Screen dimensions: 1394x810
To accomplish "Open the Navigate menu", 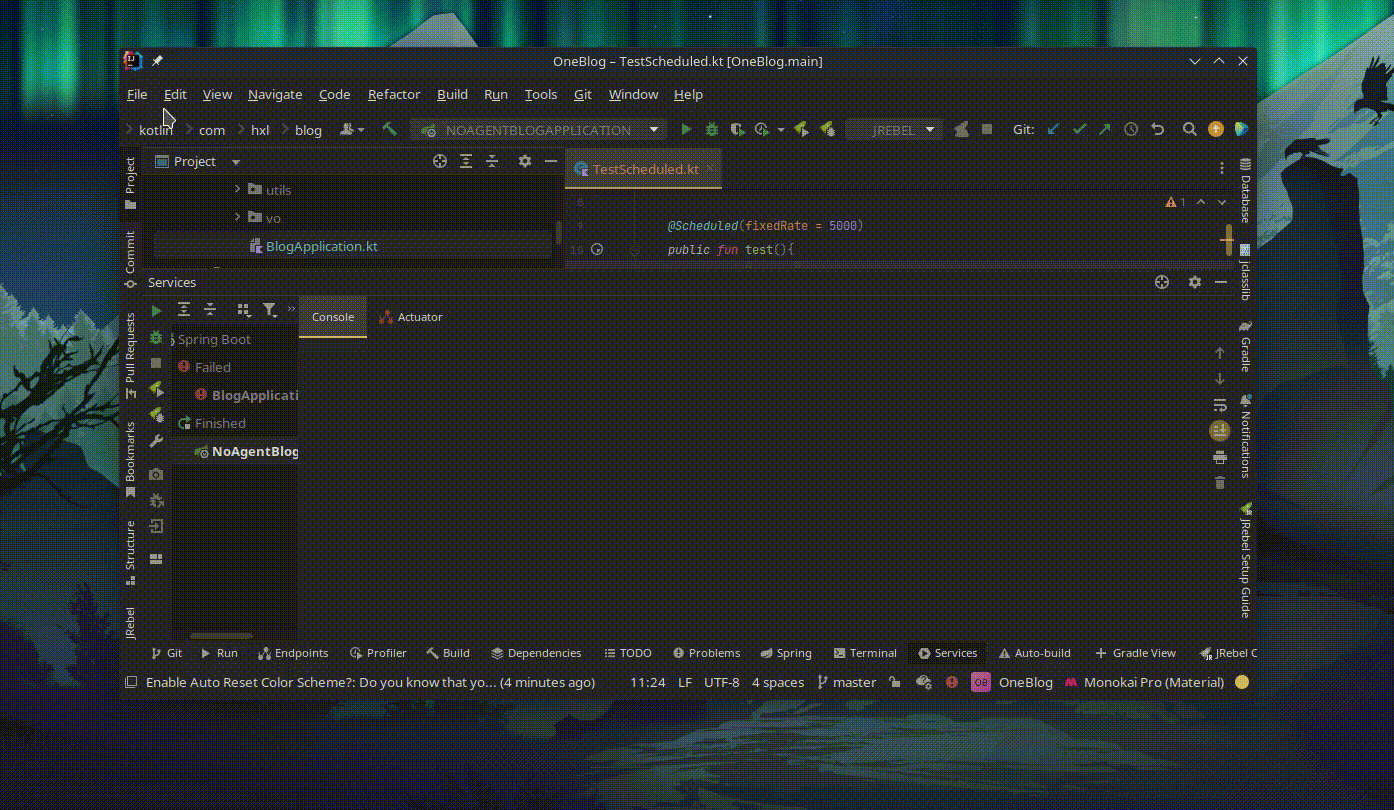I will 275,94.
